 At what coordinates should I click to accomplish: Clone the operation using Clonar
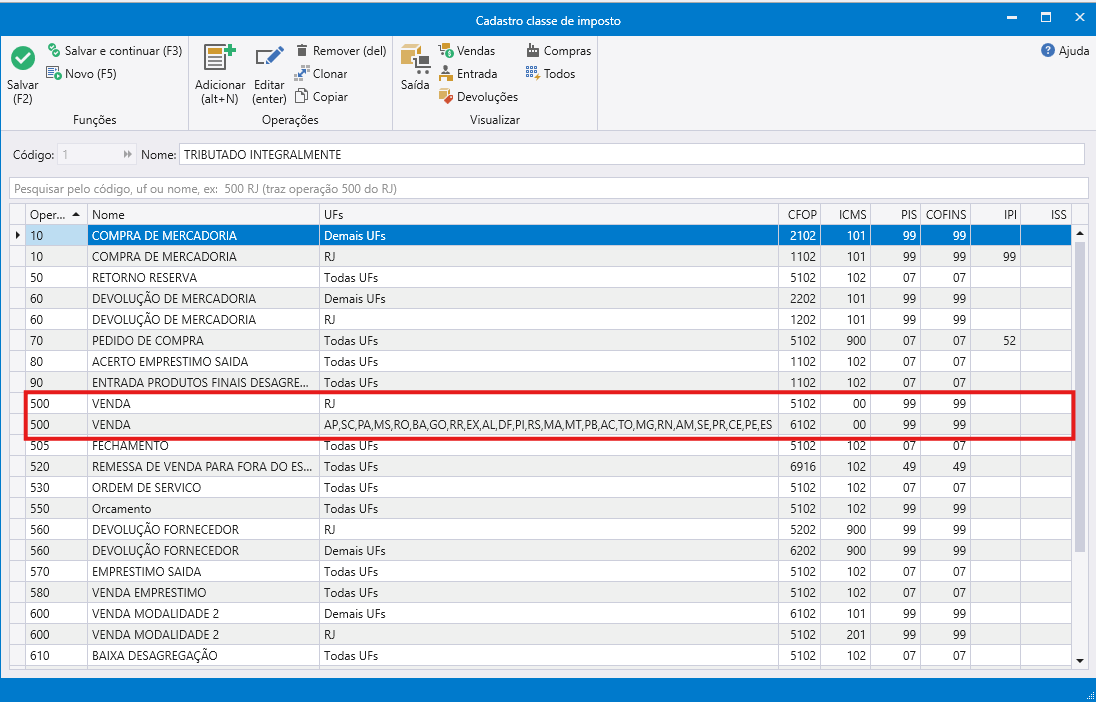321,73
